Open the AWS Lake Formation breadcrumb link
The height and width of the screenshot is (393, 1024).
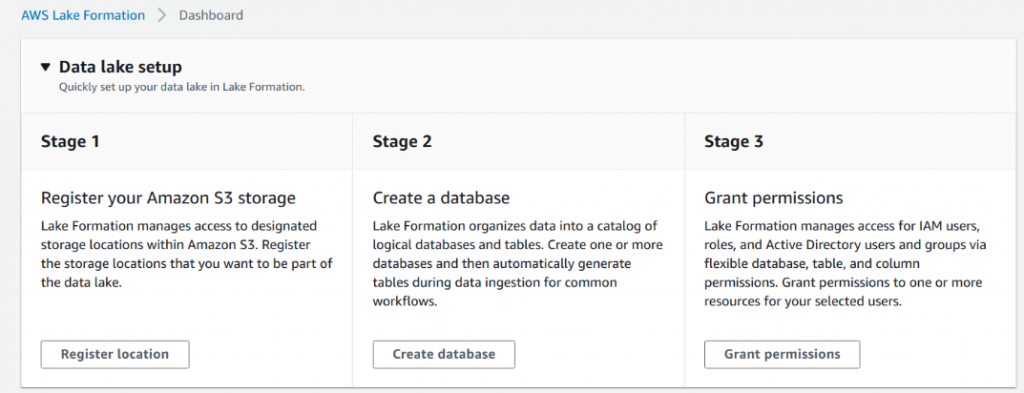pos(83,15)
